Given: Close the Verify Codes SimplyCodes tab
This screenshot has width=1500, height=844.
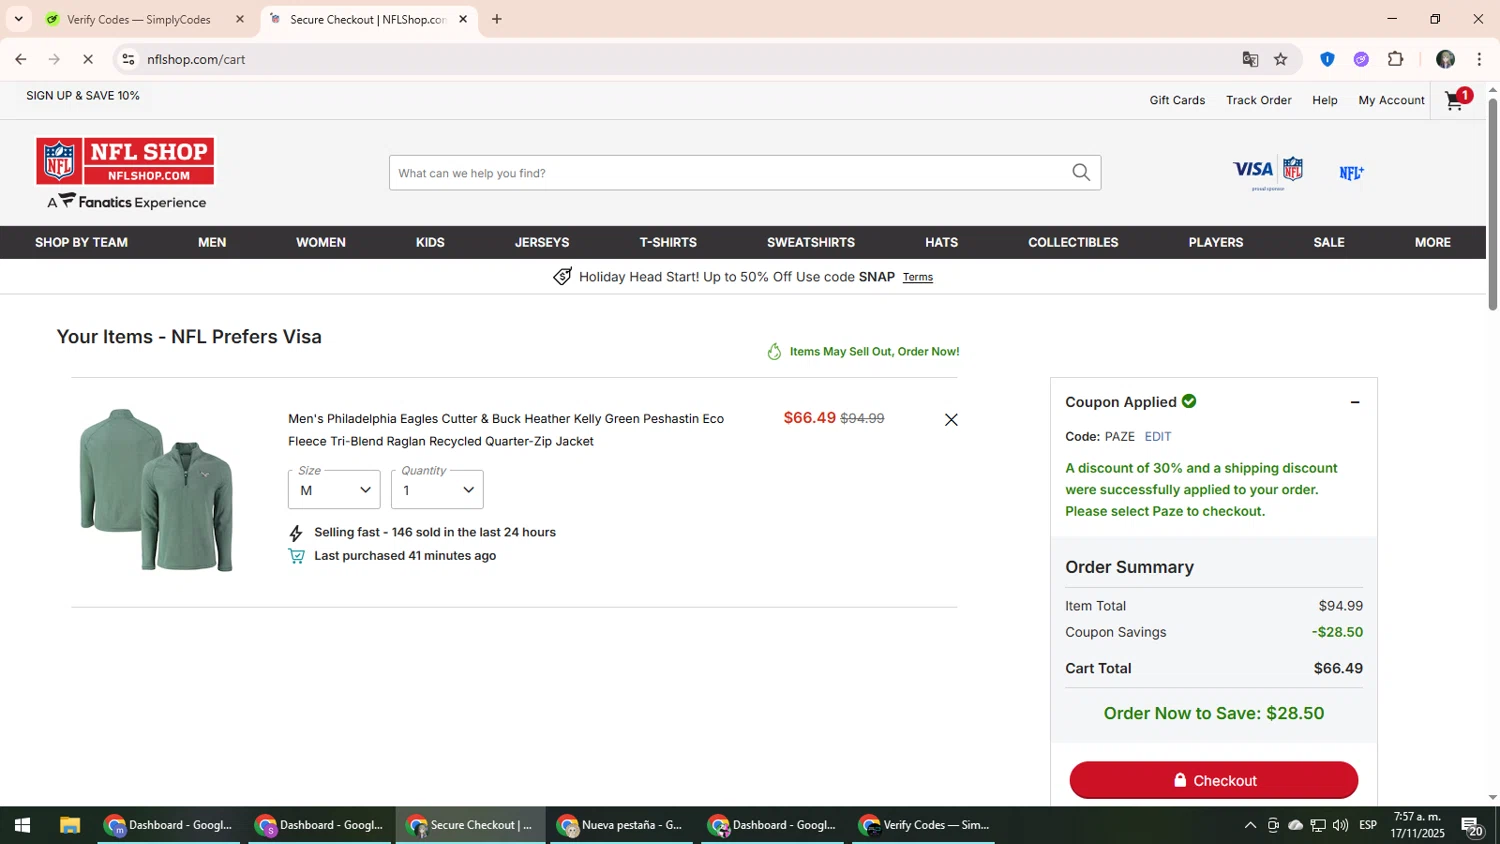Looking at the screenshot, I should point(240,19).
